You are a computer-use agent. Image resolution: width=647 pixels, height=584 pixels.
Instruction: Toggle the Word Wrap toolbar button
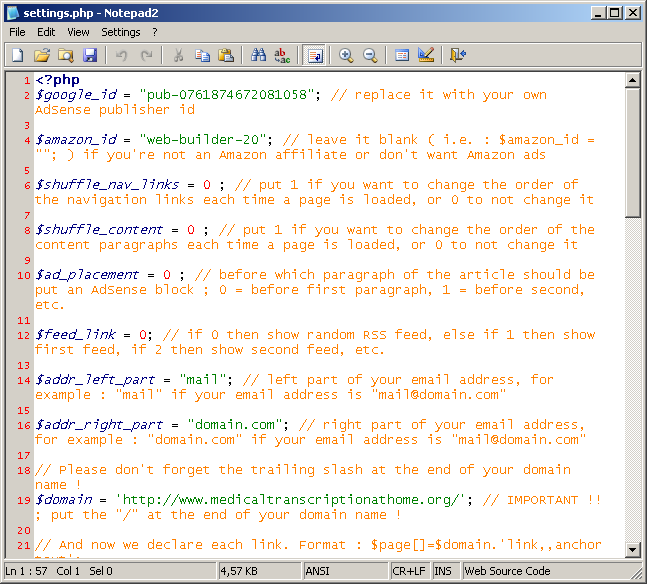[314, 55]
